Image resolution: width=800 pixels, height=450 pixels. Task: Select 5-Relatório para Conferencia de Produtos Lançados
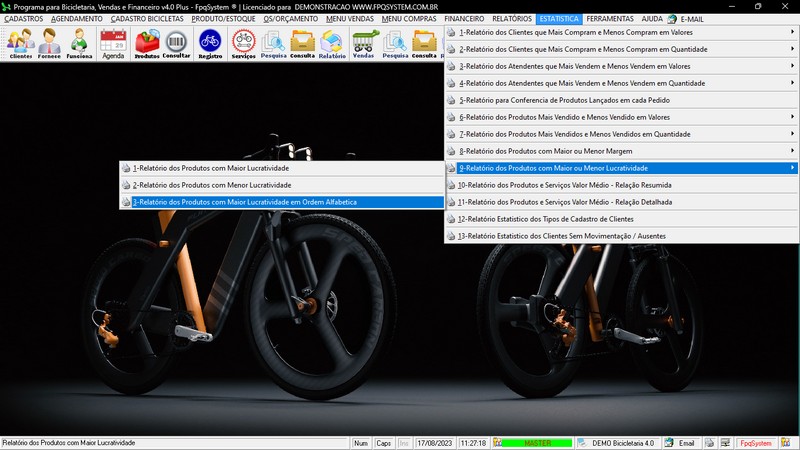click(621, 100)
